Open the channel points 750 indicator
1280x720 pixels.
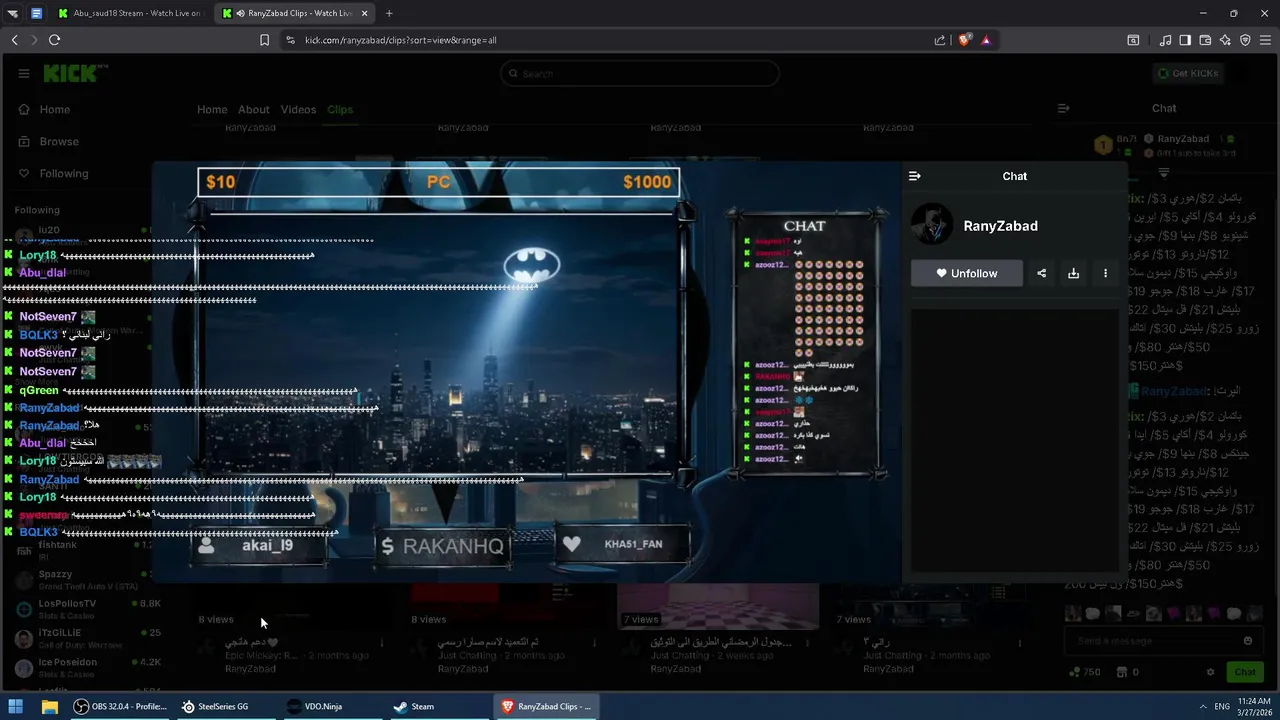tap(1085, 672)
